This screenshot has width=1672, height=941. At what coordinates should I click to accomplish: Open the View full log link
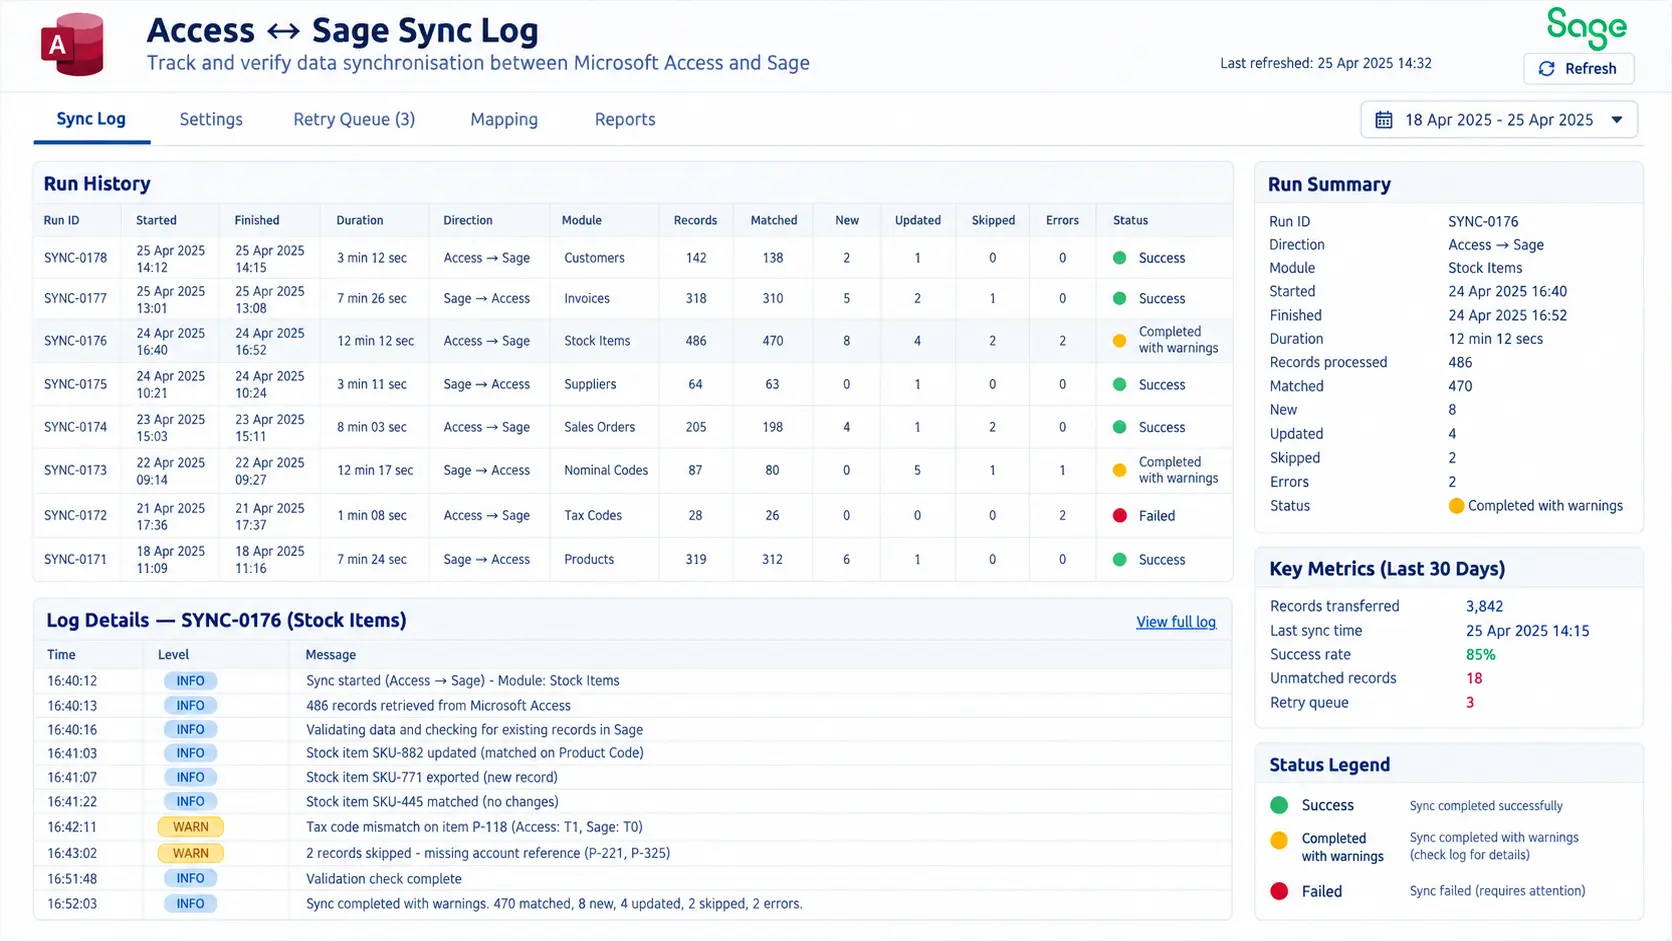[1176, 622]
